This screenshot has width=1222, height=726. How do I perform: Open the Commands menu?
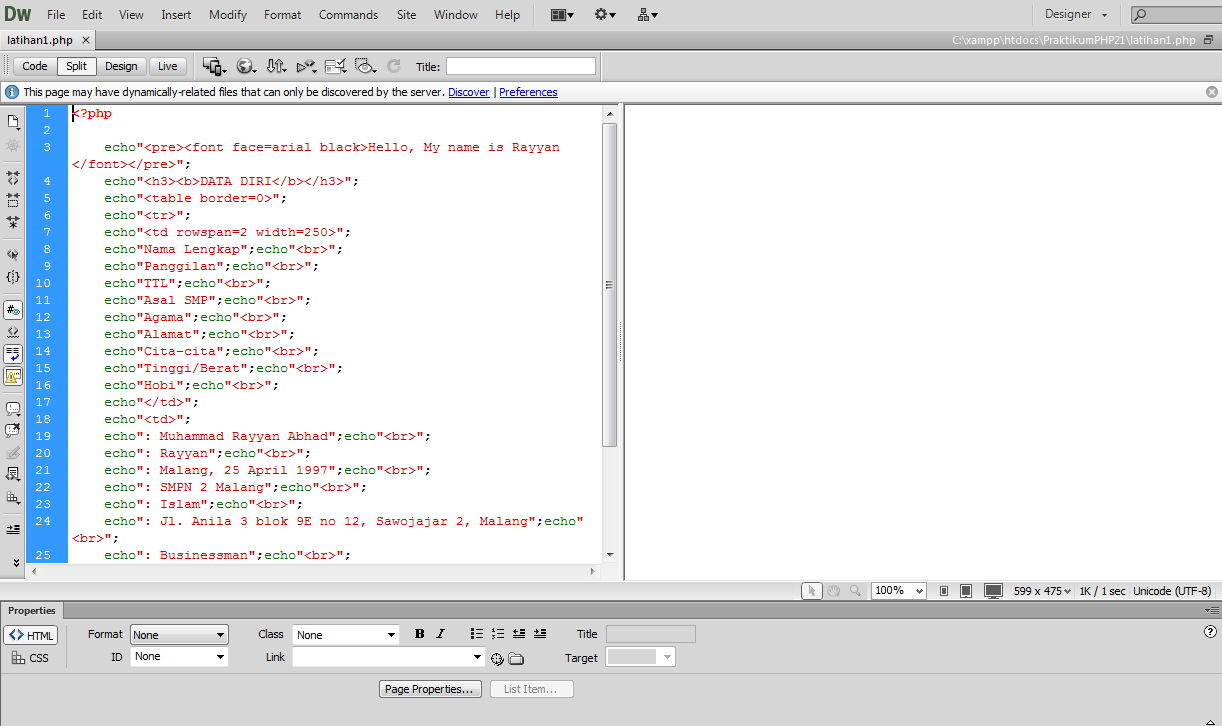coord(348,15)
